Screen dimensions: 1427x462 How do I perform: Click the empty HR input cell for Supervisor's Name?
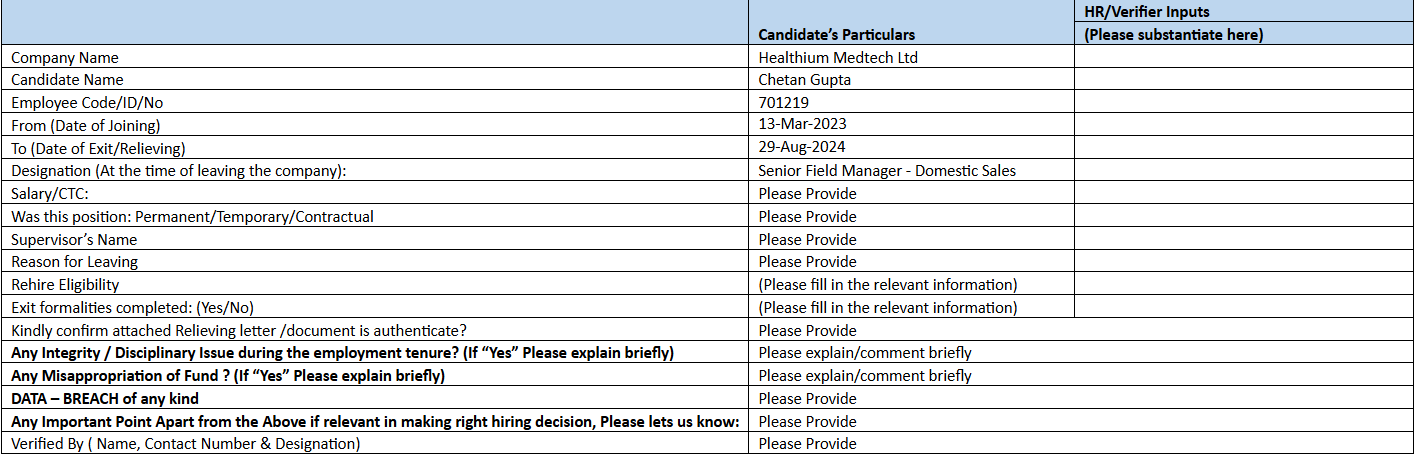[1244, 240]
